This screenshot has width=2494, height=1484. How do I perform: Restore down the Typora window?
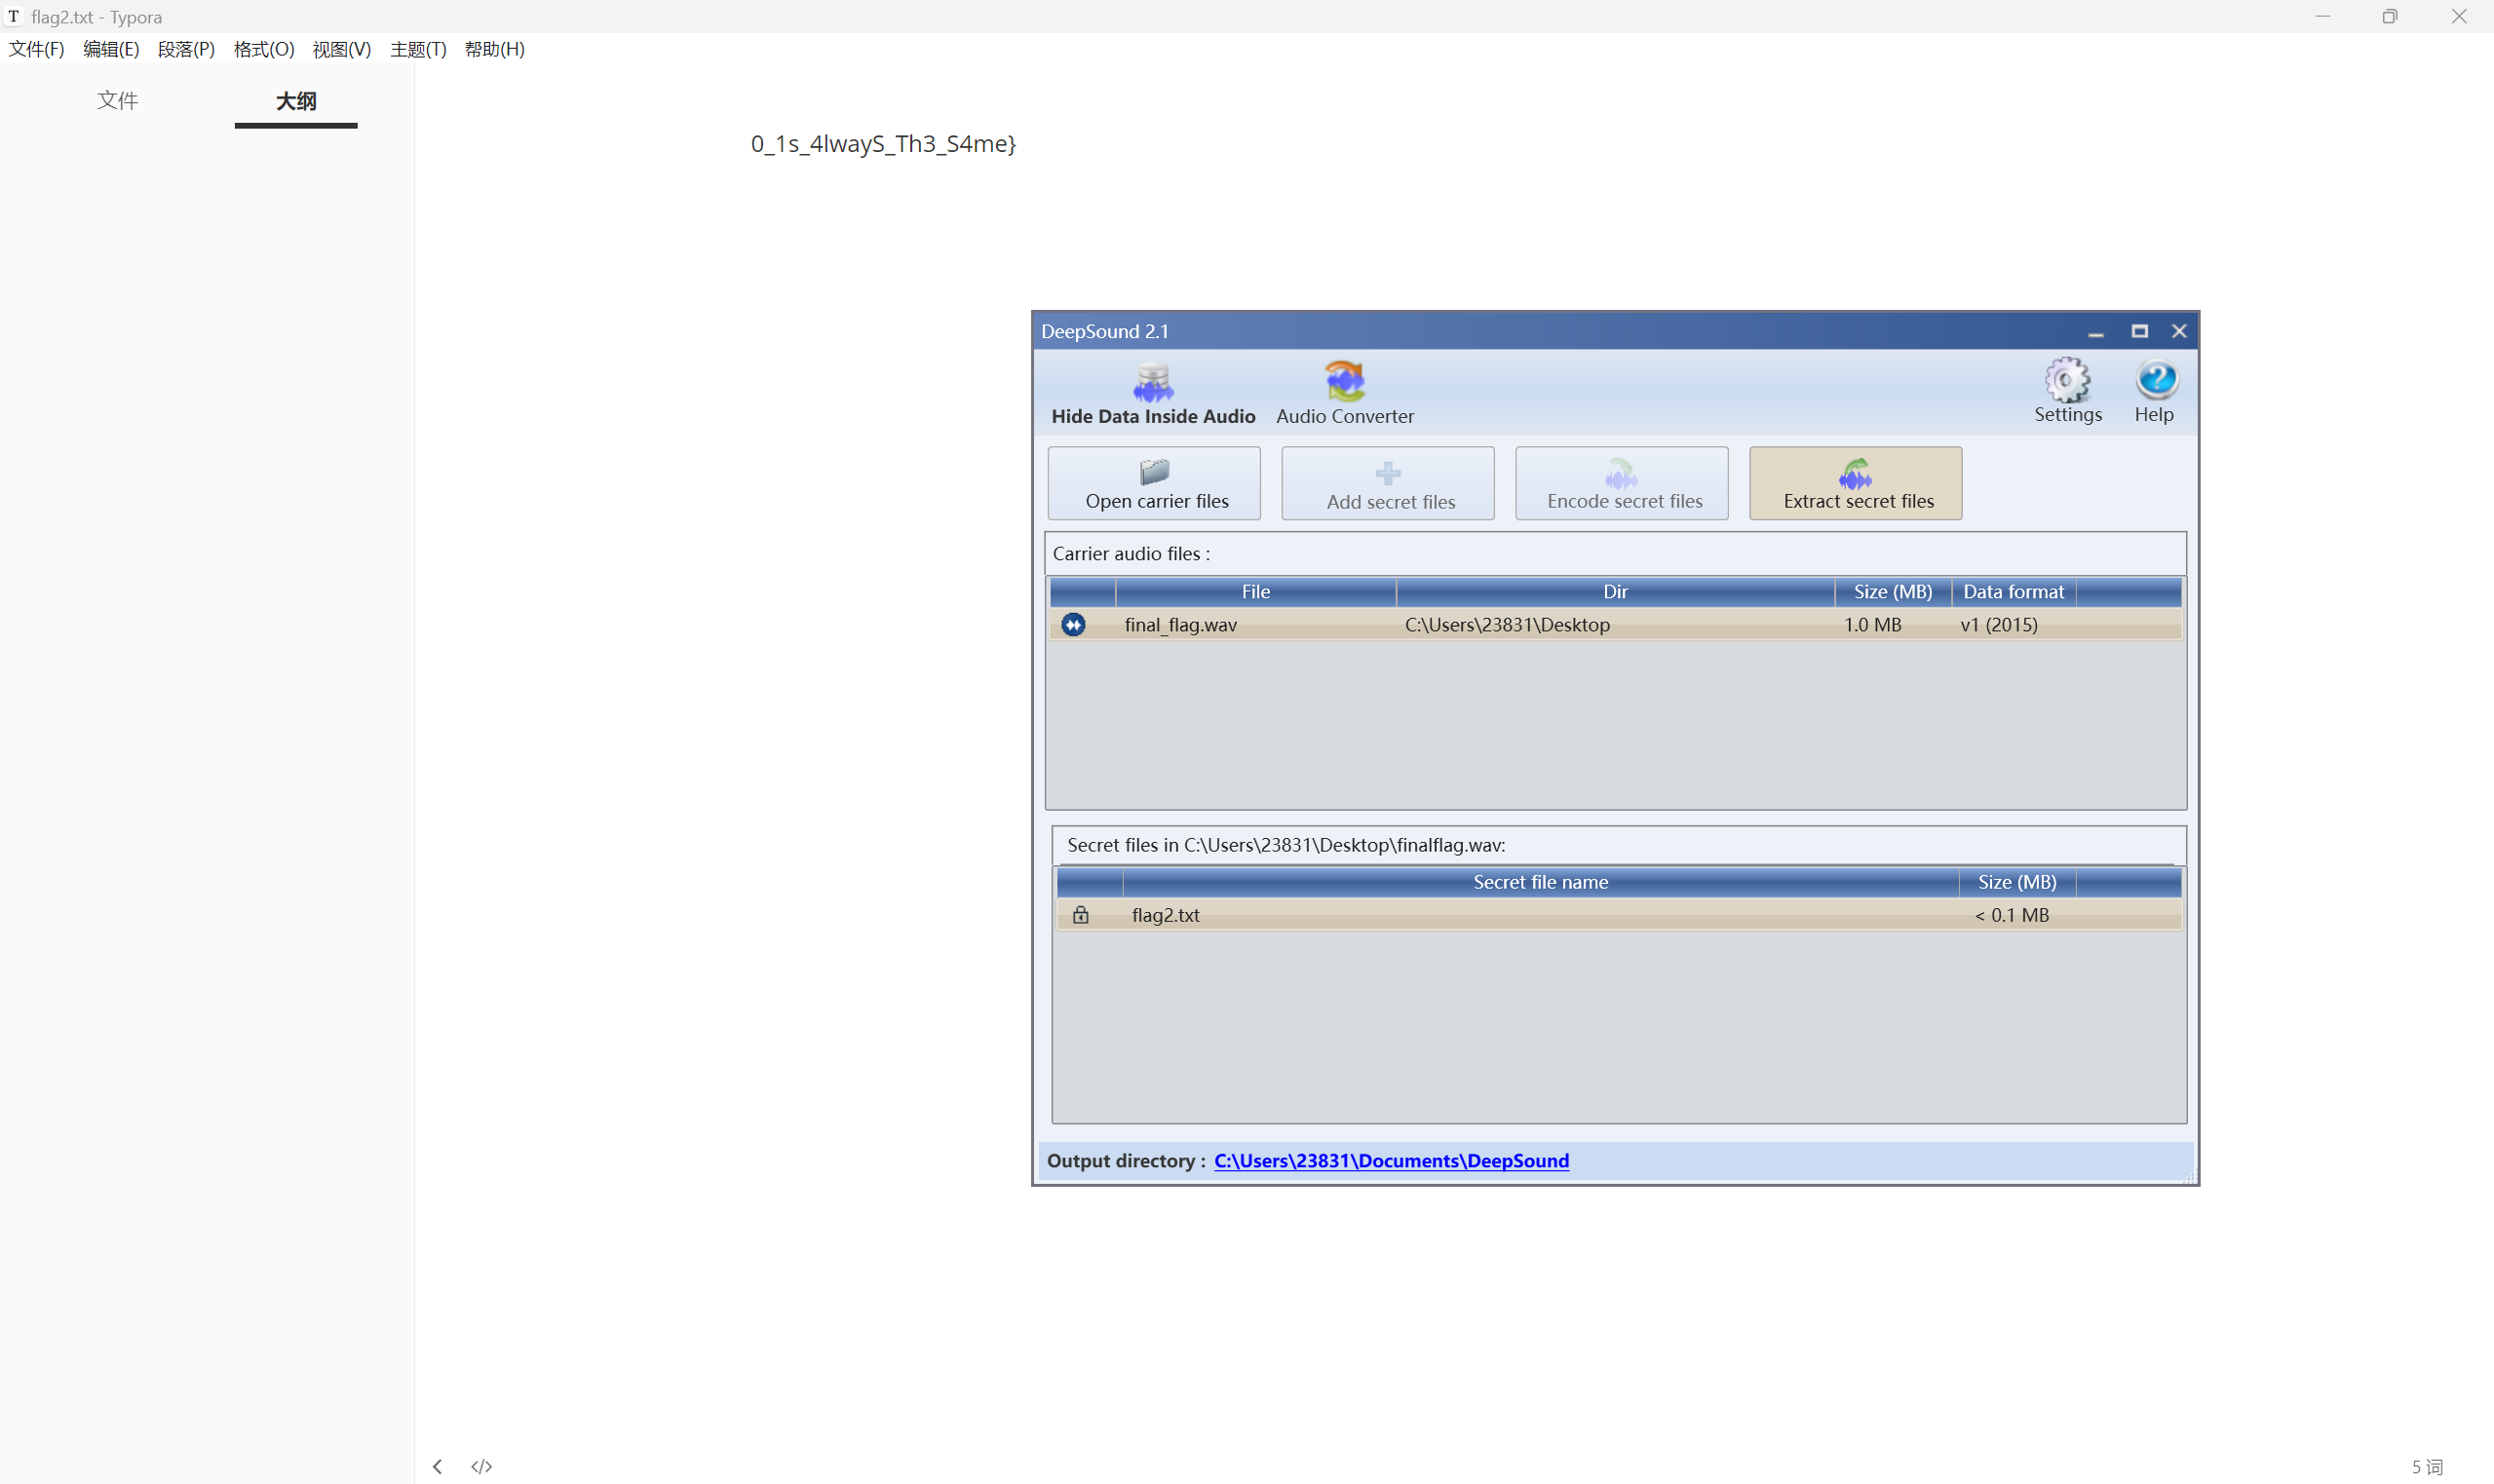pyautogui.click(x=2390, y=16)
